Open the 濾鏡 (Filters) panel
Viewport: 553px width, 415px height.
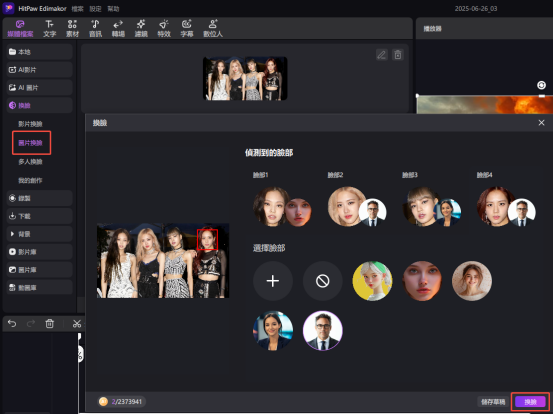coord(141,29)
